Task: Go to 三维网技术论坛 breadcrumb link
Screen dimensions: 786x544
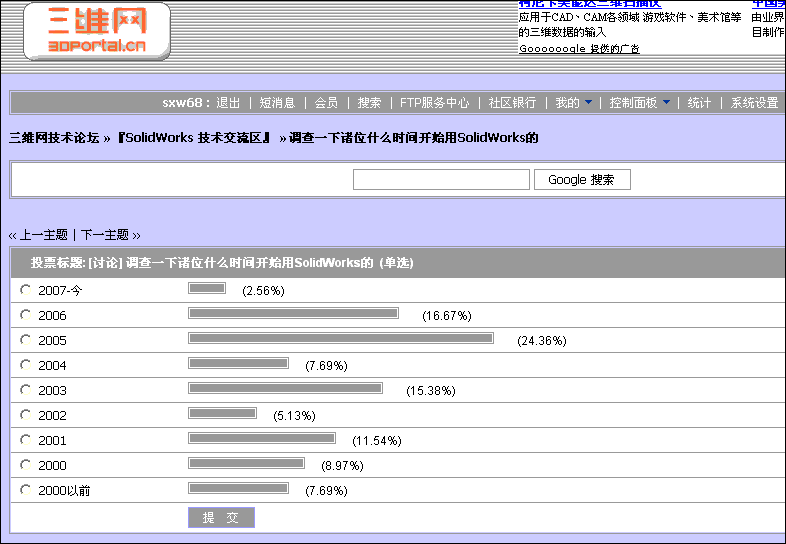Action: [x=54, y=138]
